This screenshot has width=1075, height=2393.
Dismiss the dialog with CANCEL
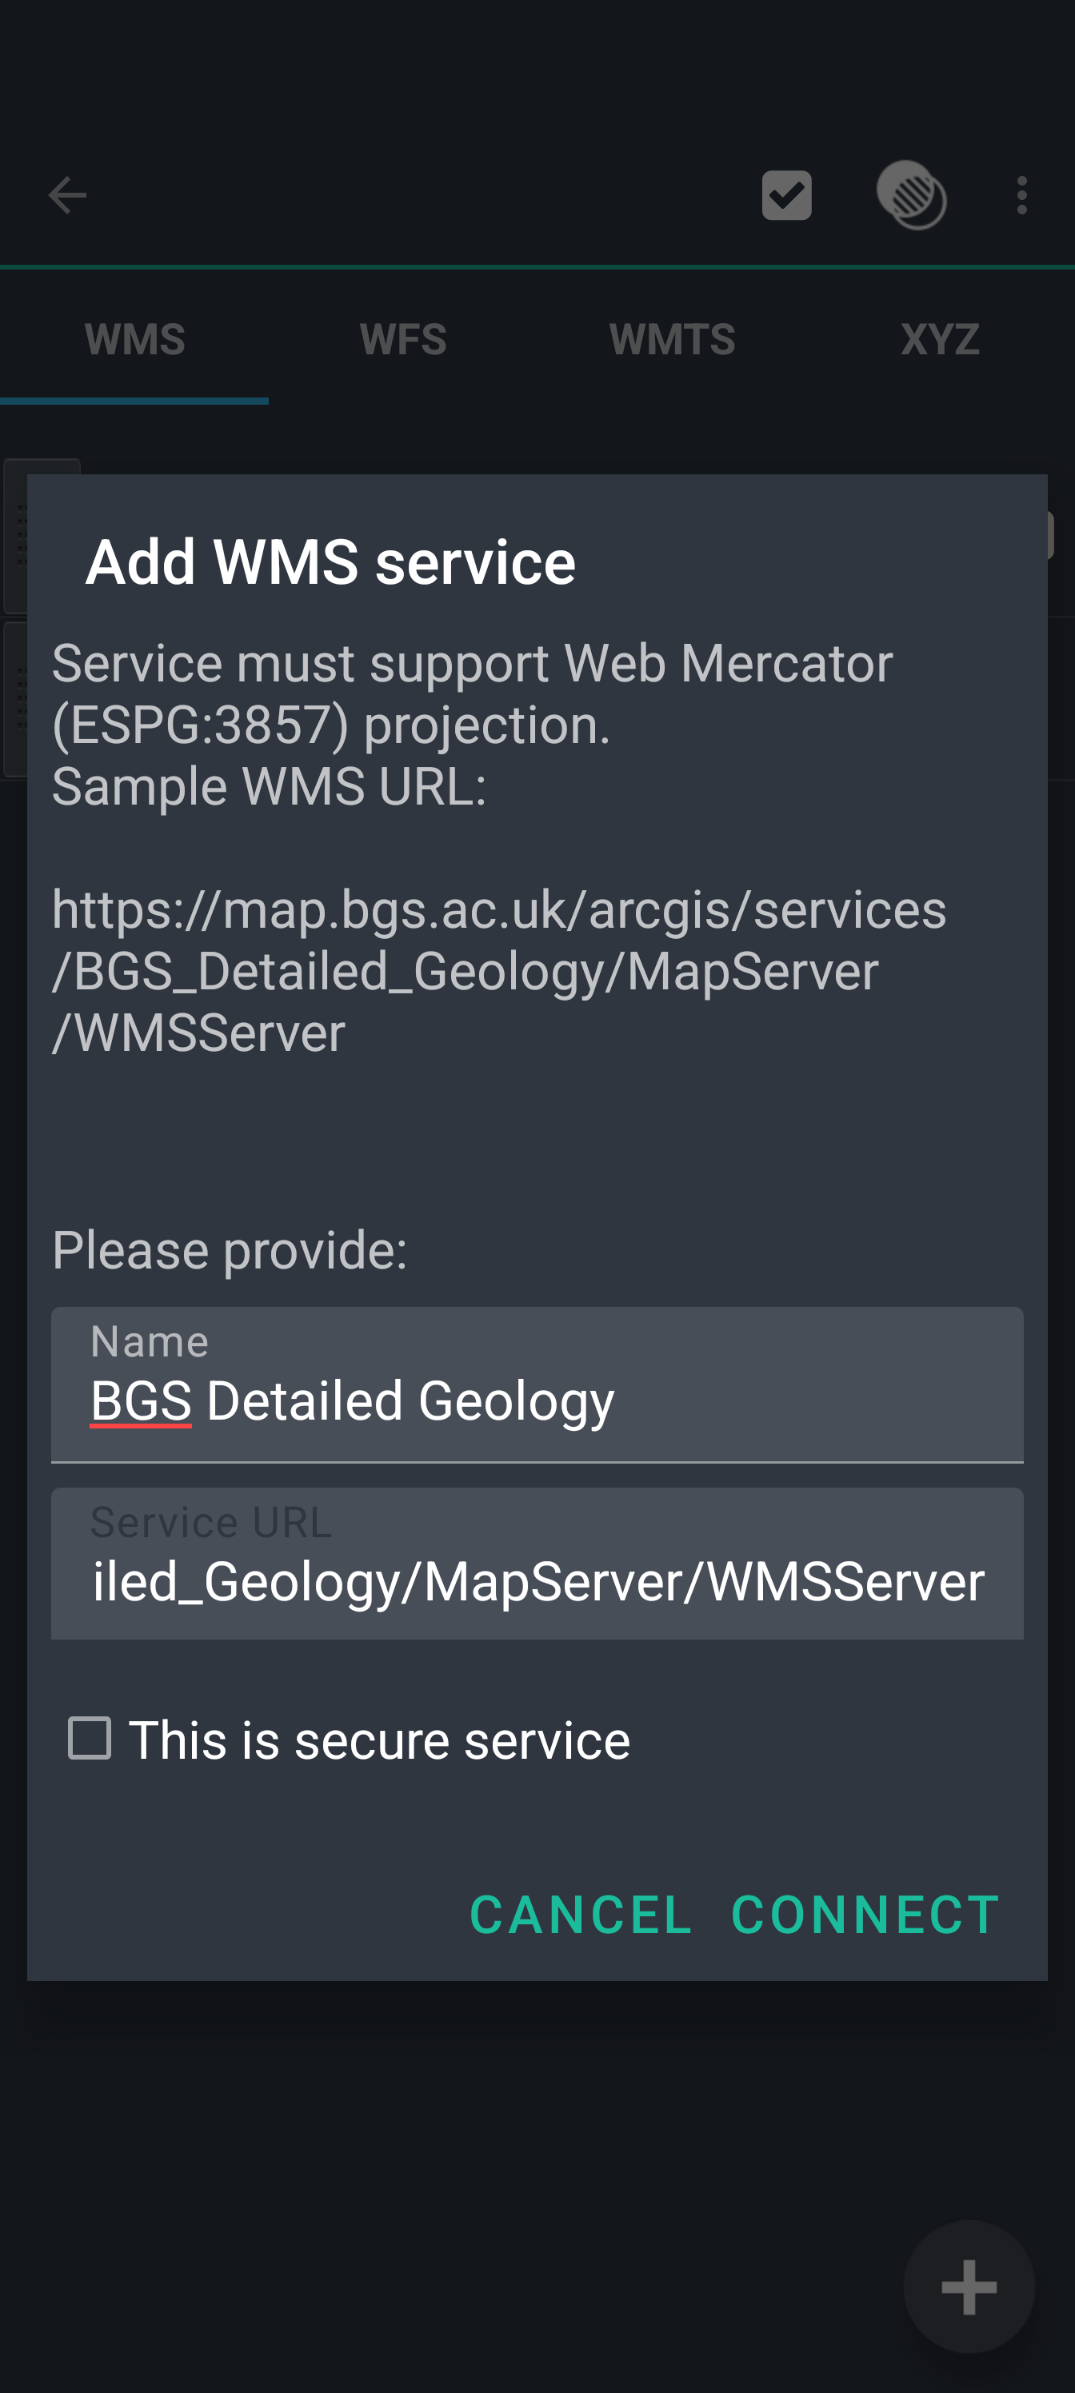click(580, 1914)
